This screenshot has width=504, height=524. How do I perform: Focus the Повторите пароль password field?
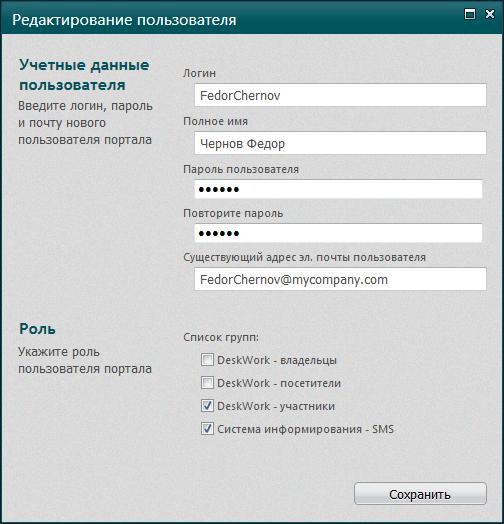[x=338, y=233]
